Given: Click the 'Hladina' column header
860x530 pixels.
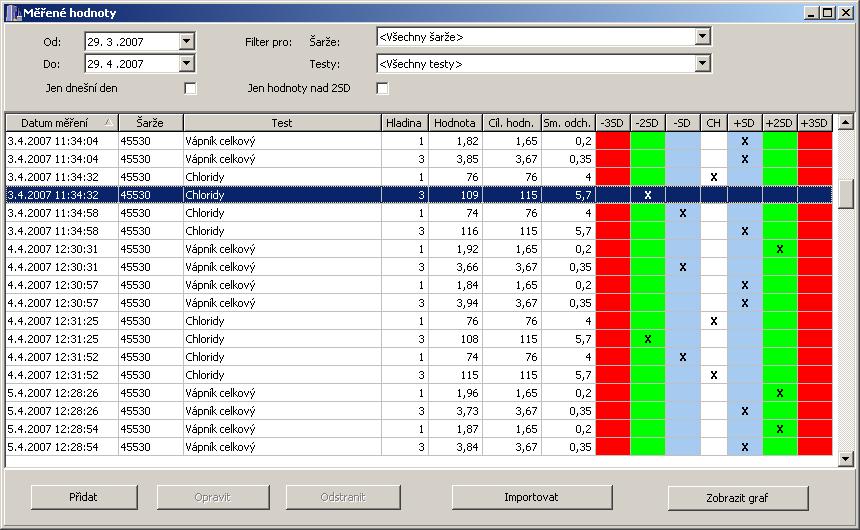Looking at the screenshot, I should tap(404, 123).
